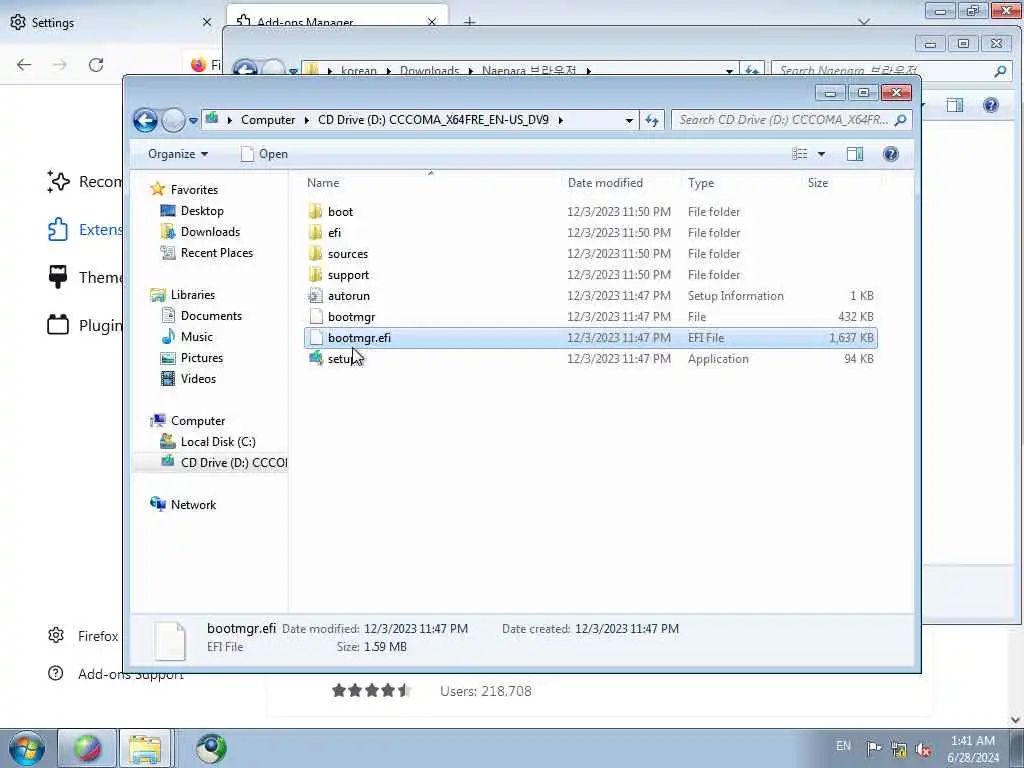Open Videos library

pyautogui.click(x=198, y=379)
